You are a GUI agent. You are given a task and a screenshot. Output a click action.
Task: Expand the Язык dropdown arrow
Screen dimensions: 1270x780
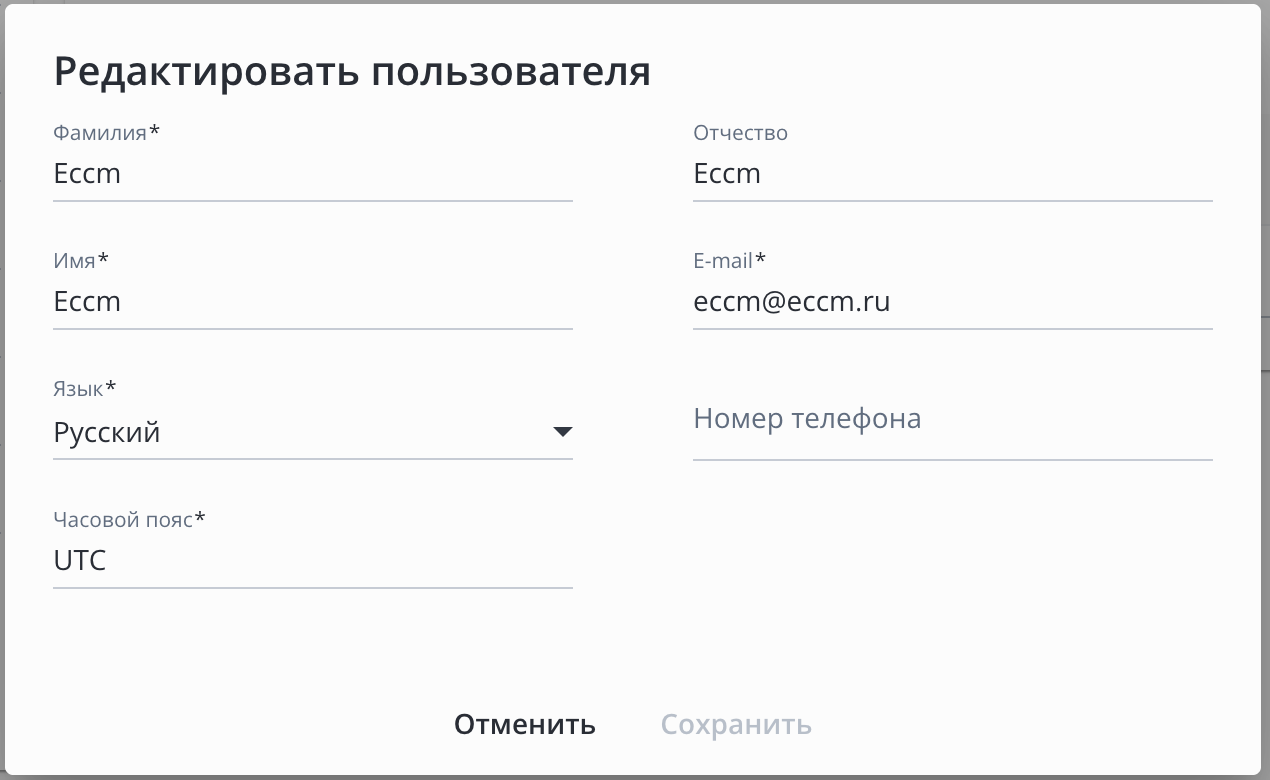tap(562, 432)
